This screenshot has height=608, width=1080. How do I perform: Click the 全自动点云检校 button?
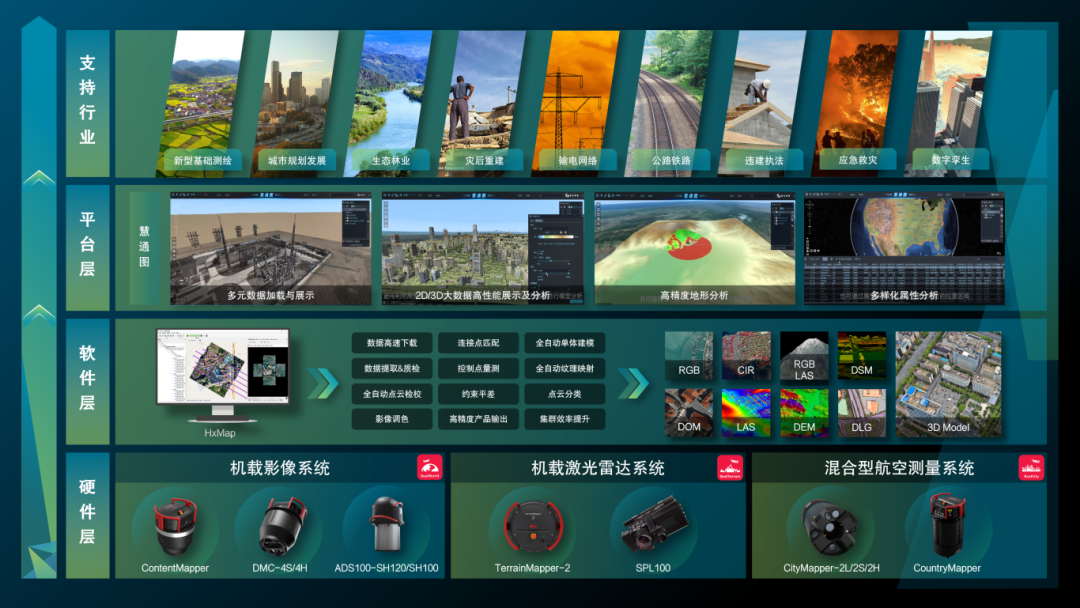point(392,394)
